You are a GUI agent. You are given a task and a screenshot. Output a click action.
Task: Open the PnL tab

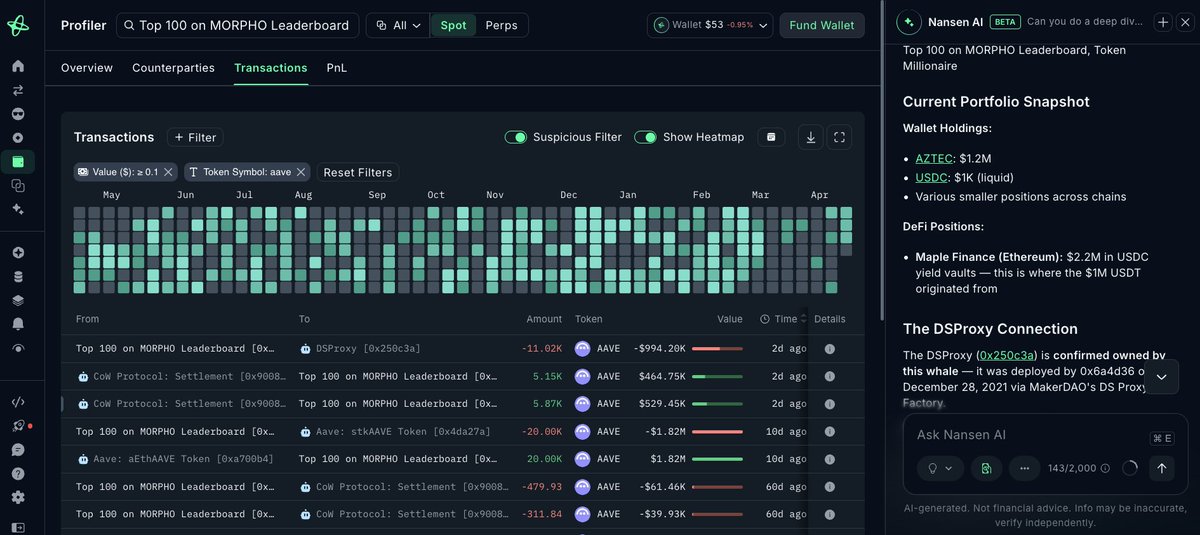(337, 68)
